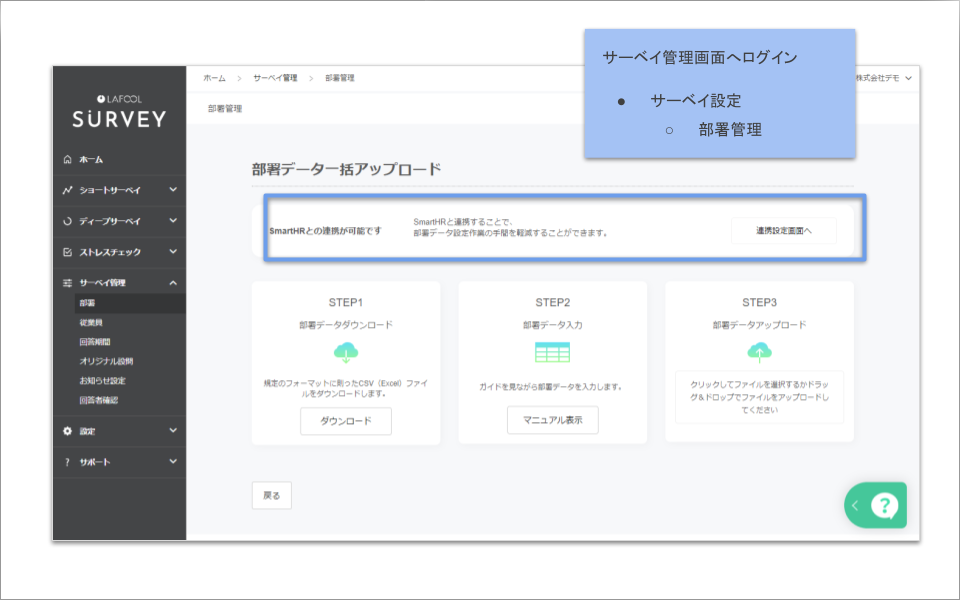Click the short survey chart icon
Screen dimensions: 960x600
(x=67, y=190)
